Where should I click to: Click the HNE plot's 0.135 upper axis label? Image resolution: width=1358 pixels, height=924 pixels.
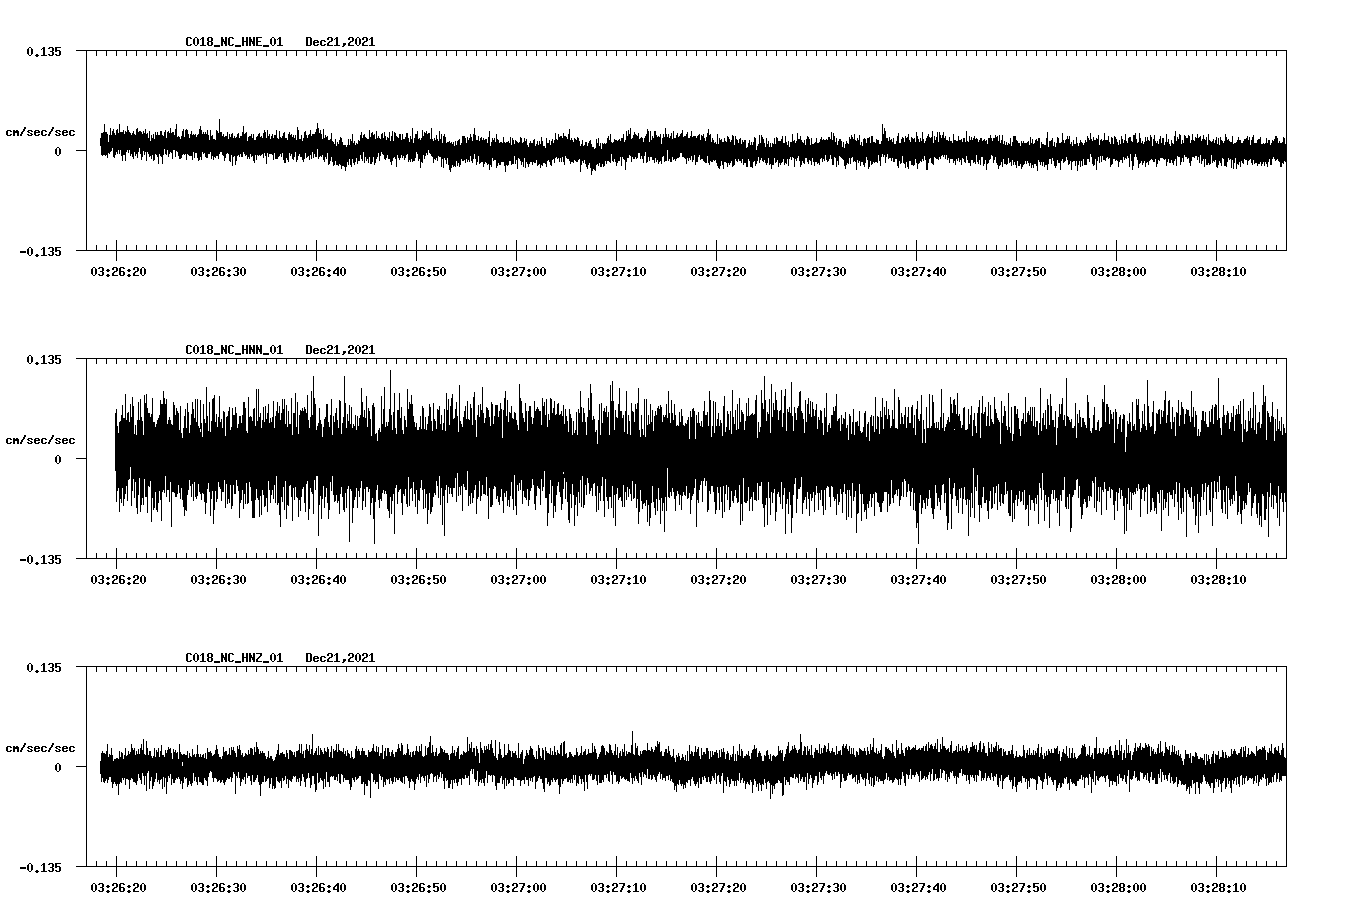point(44,51)
